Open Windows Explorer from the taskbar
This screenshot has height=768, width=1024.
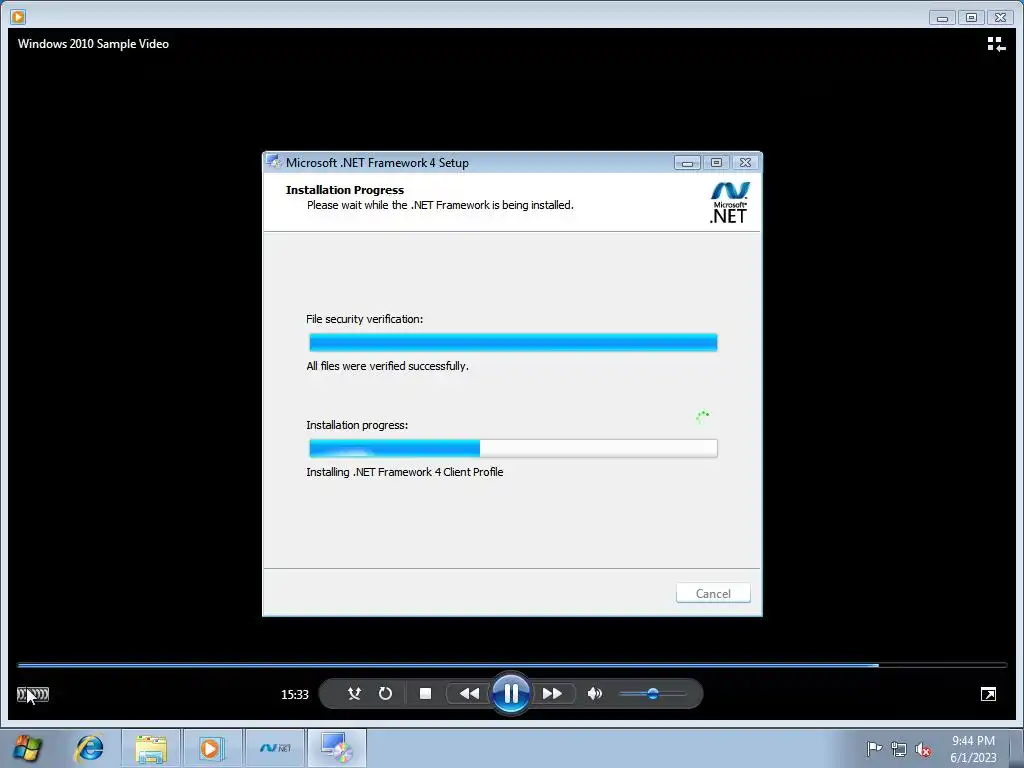point(151,748)
